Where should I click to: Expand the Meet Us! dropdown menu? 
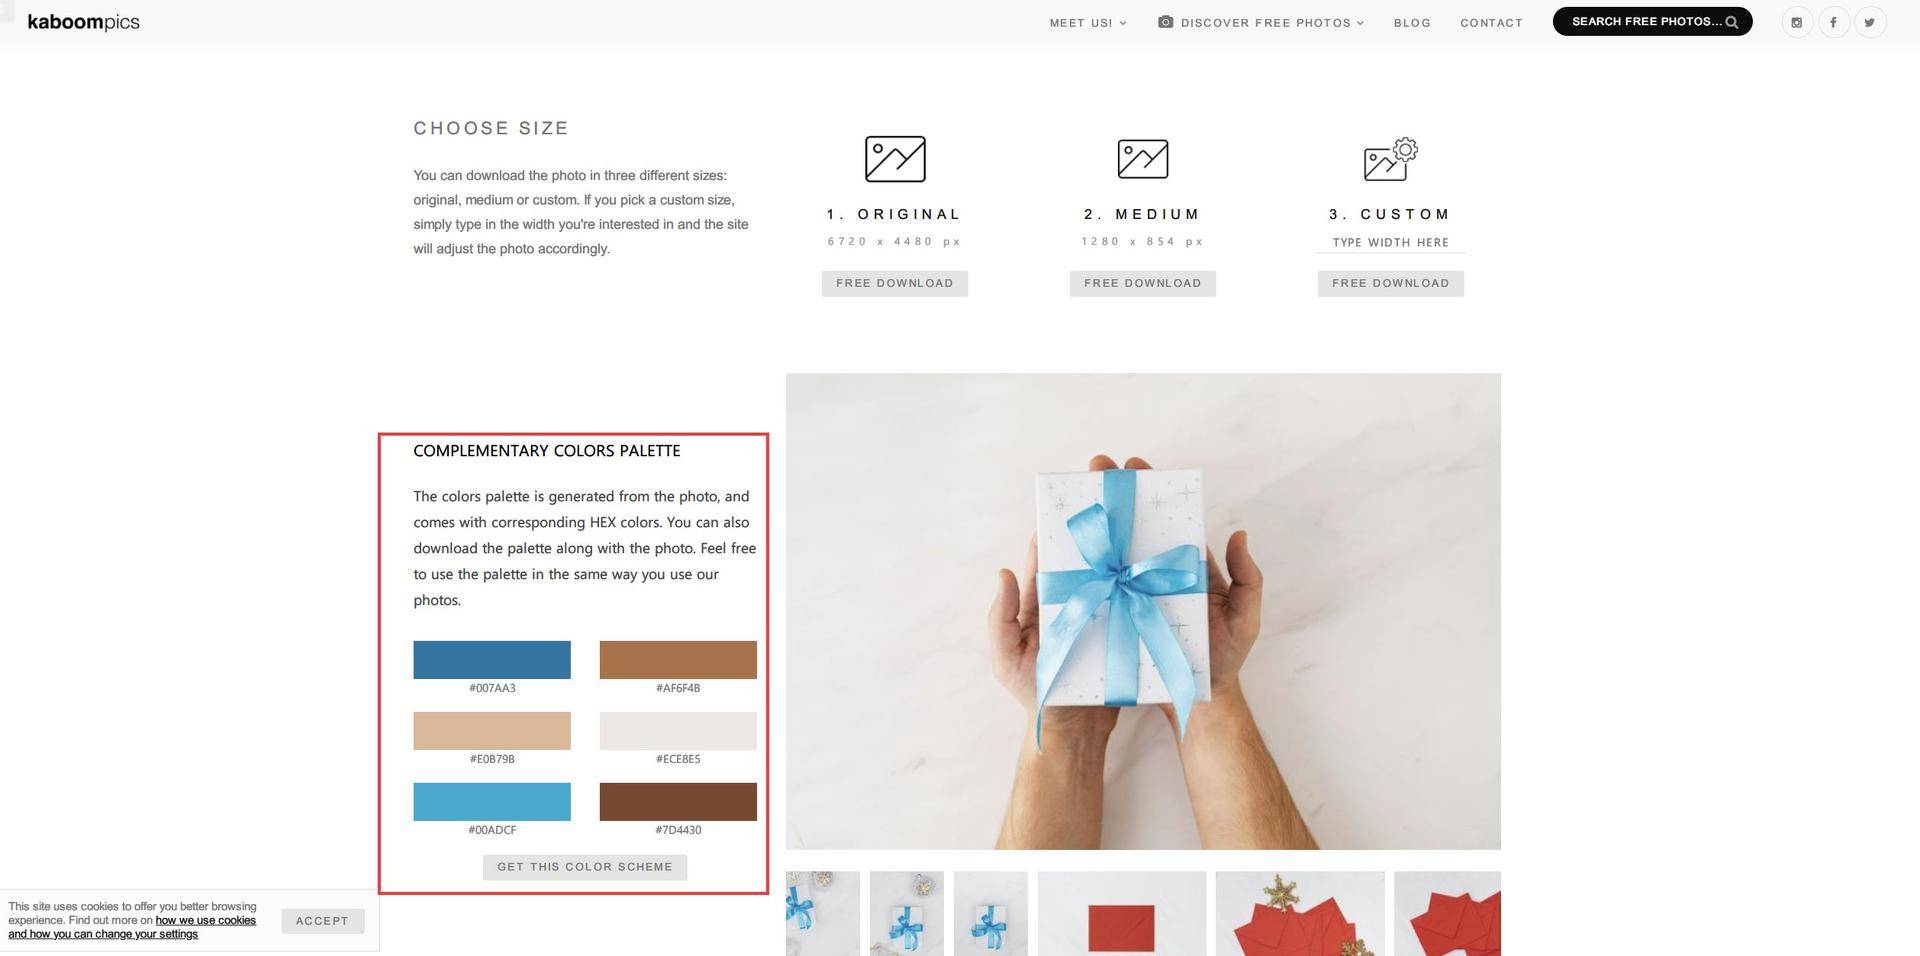1088,23
